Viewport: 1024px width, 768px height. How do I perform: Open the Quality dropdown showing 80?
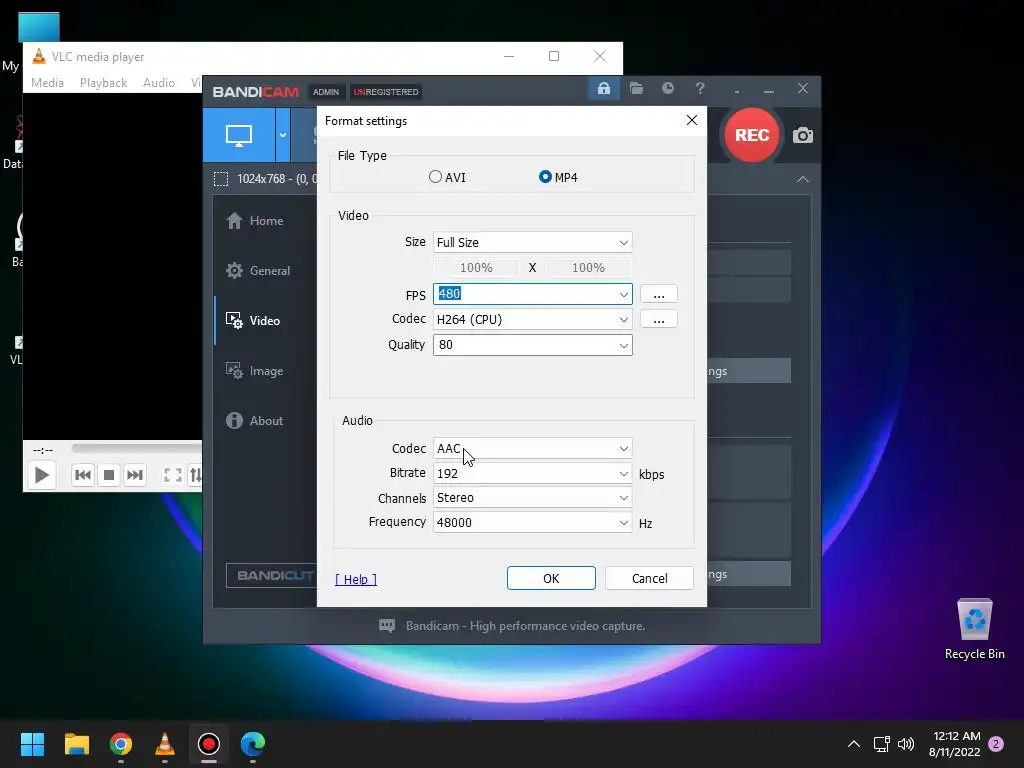pyautogui.click(x=532, y=345)
